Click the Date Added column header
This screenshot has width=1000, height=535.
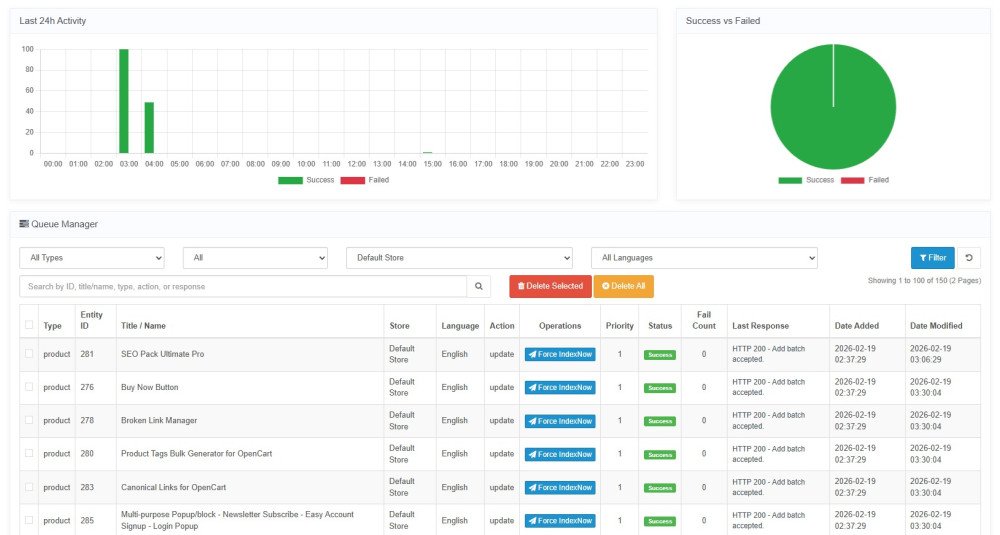click(857, 325)
